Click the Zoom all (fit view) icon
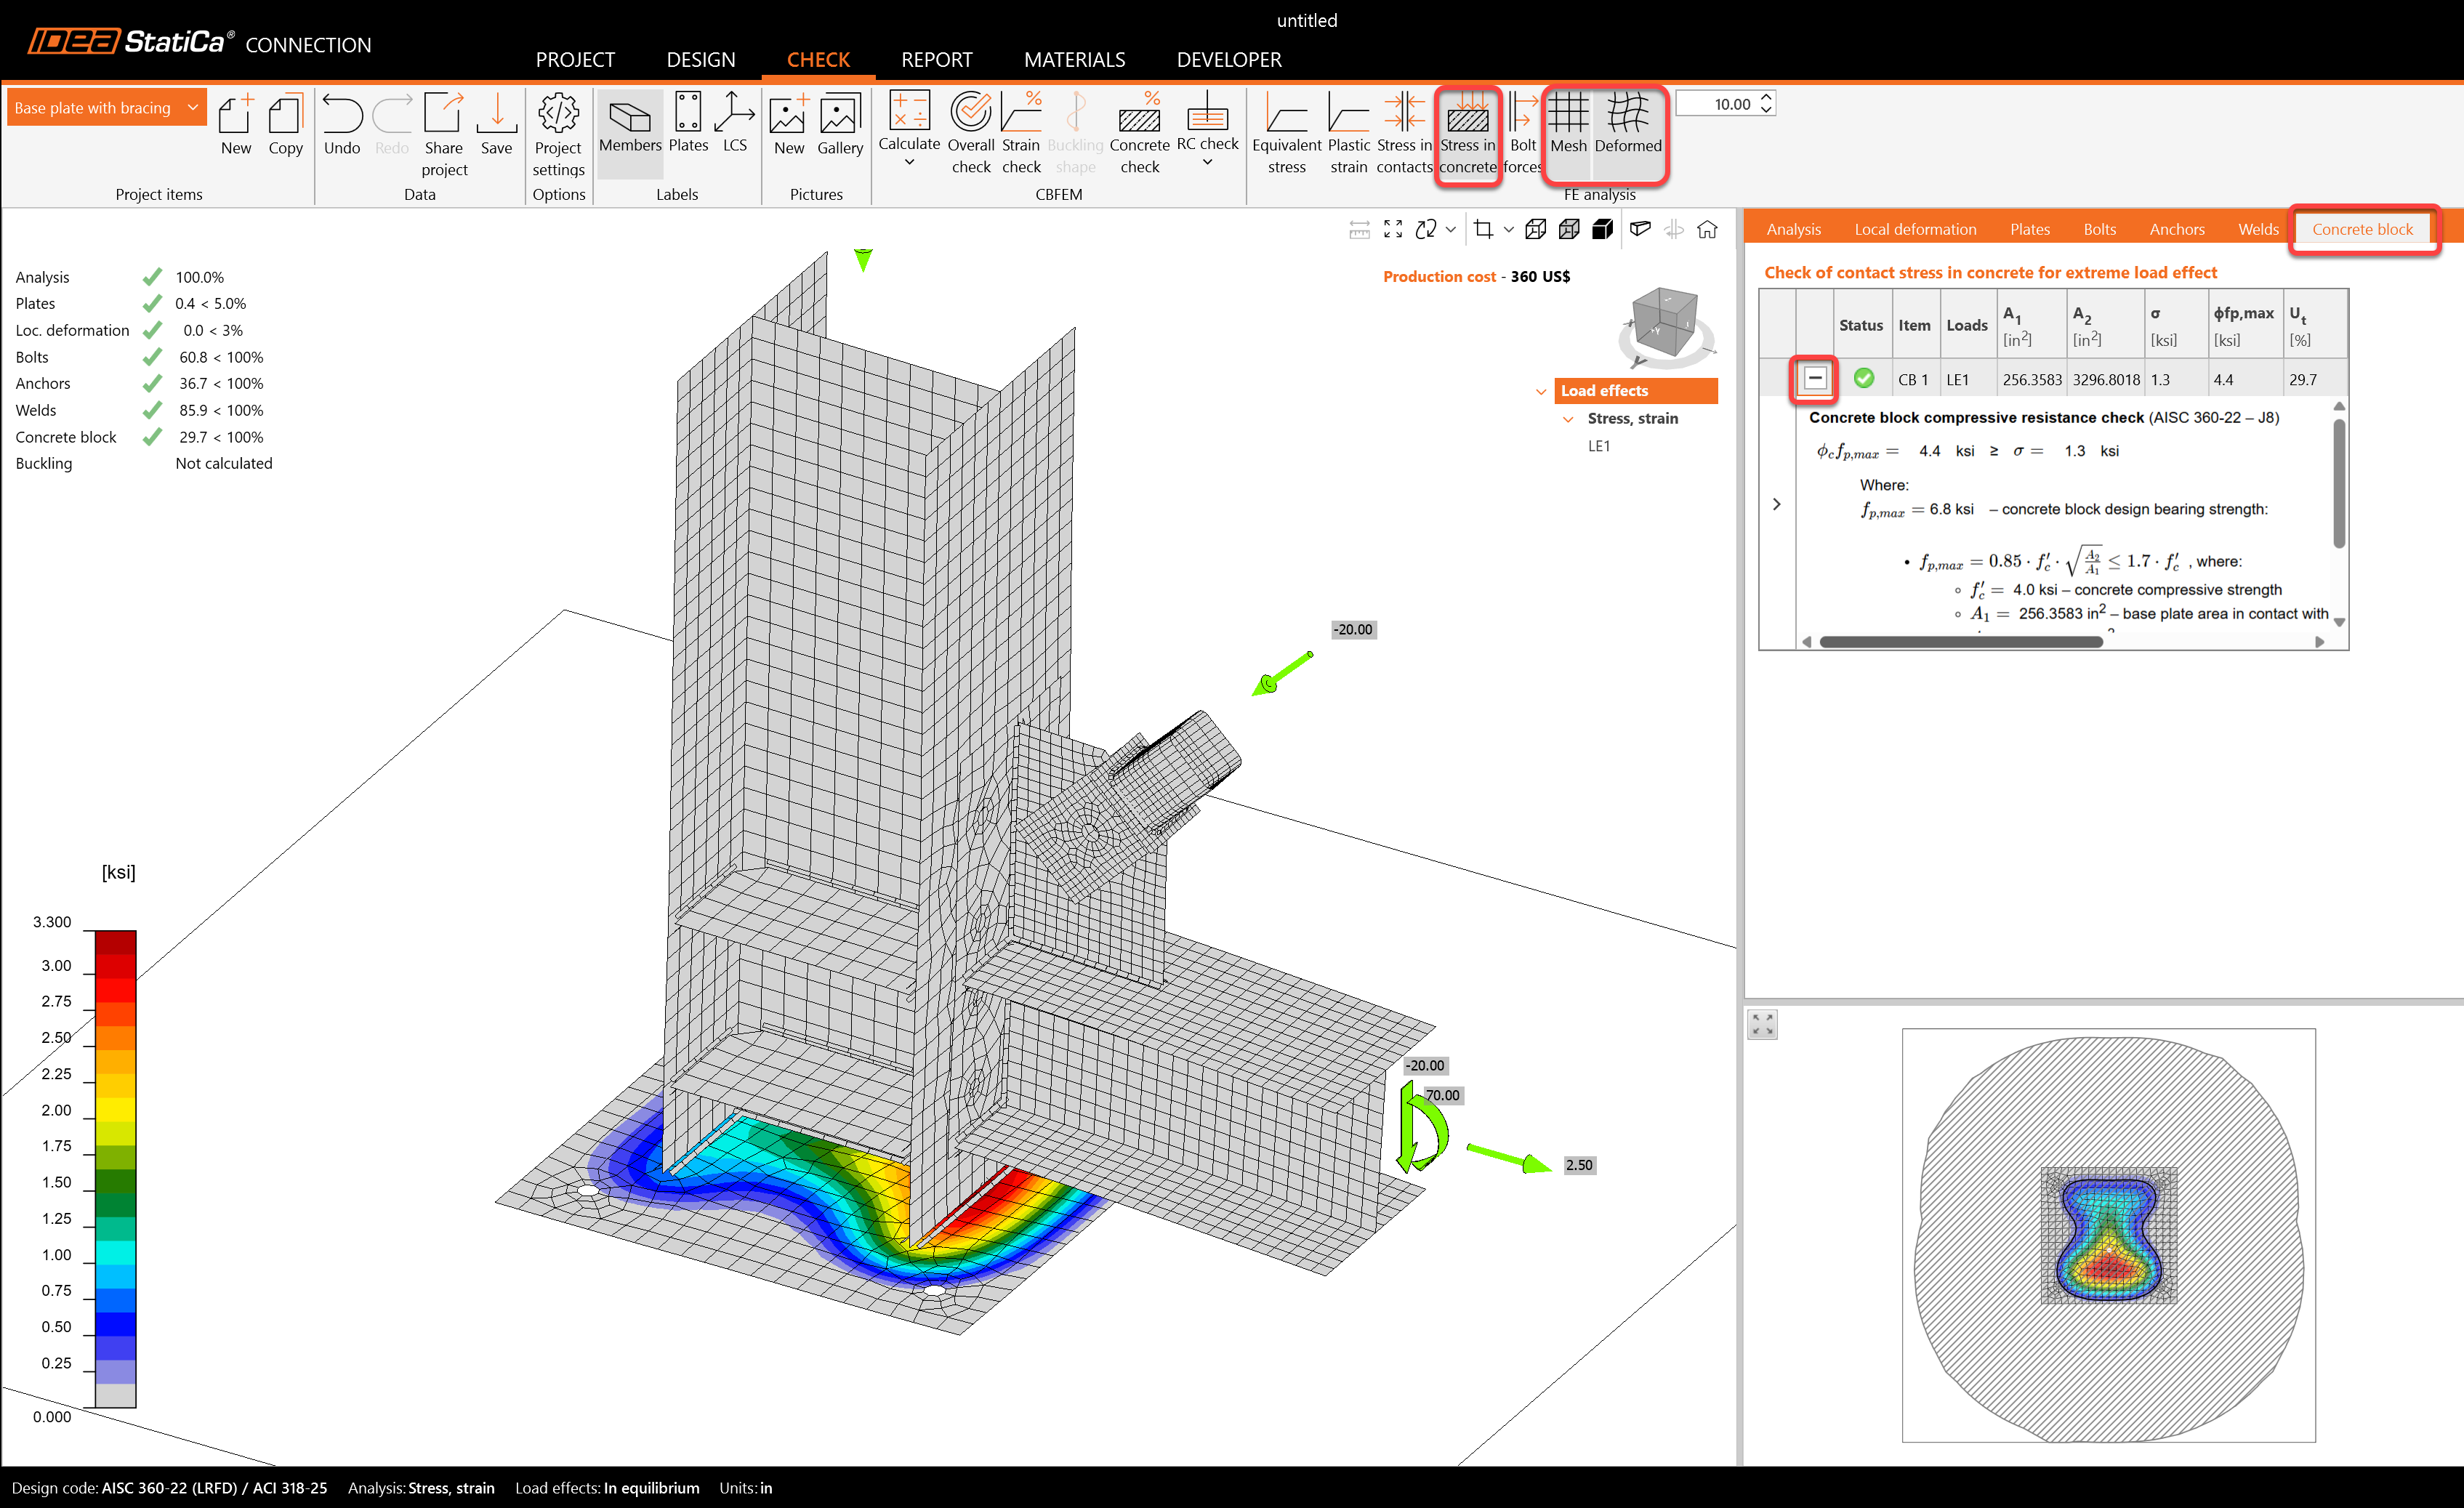This screenshot has height=1508, width=2464. (1393, 229)
